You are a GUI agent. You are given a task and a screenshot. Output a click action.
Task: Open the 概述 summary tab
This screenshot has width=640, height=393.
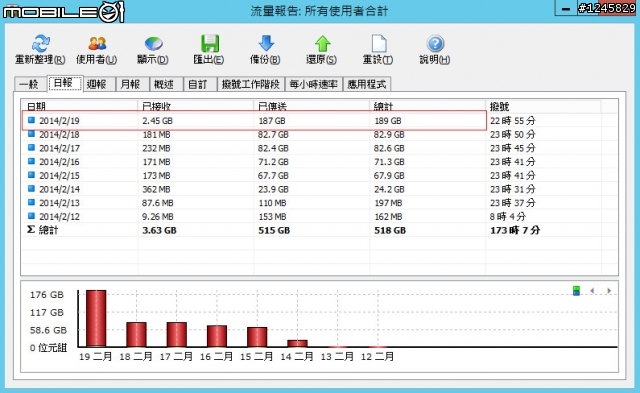tap(165, 84)
